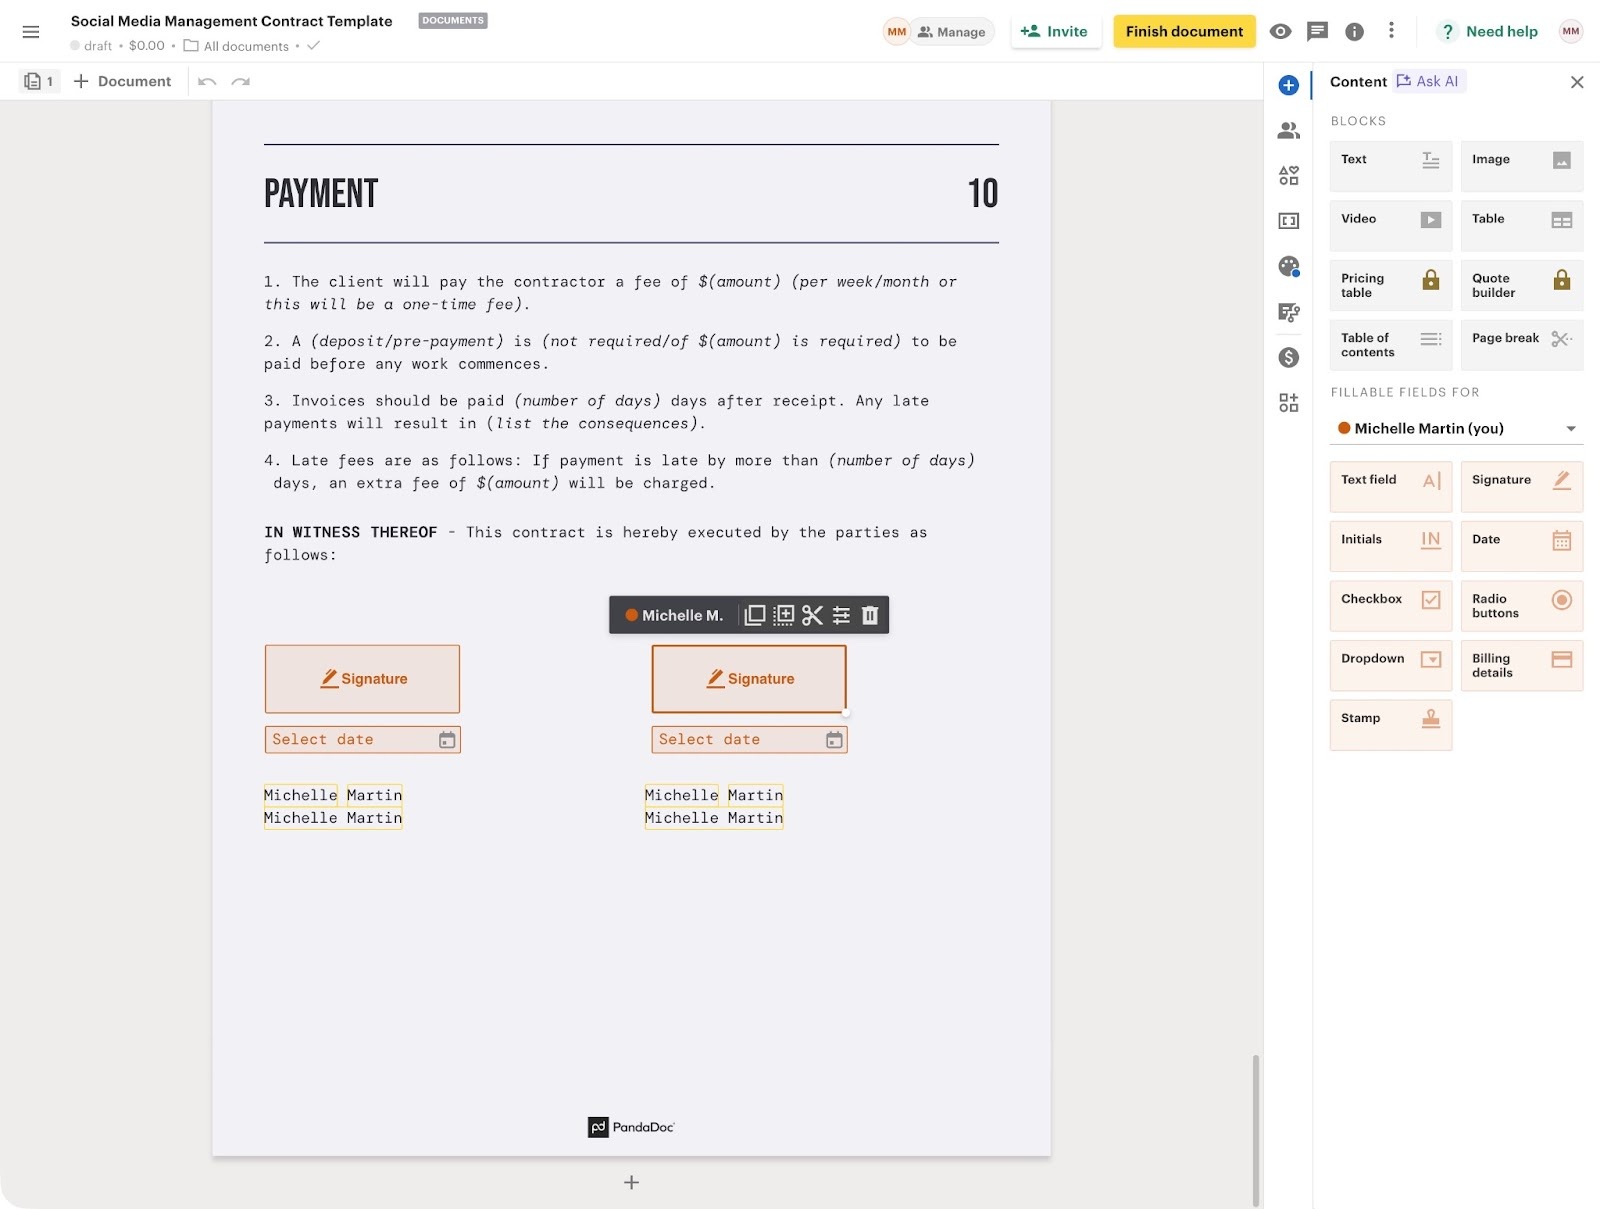The width and height of the screenshot is (1600, 1209).
Task: Click the Select date field under left Signature
Action: pyautogui.click(x=362, y=739)
